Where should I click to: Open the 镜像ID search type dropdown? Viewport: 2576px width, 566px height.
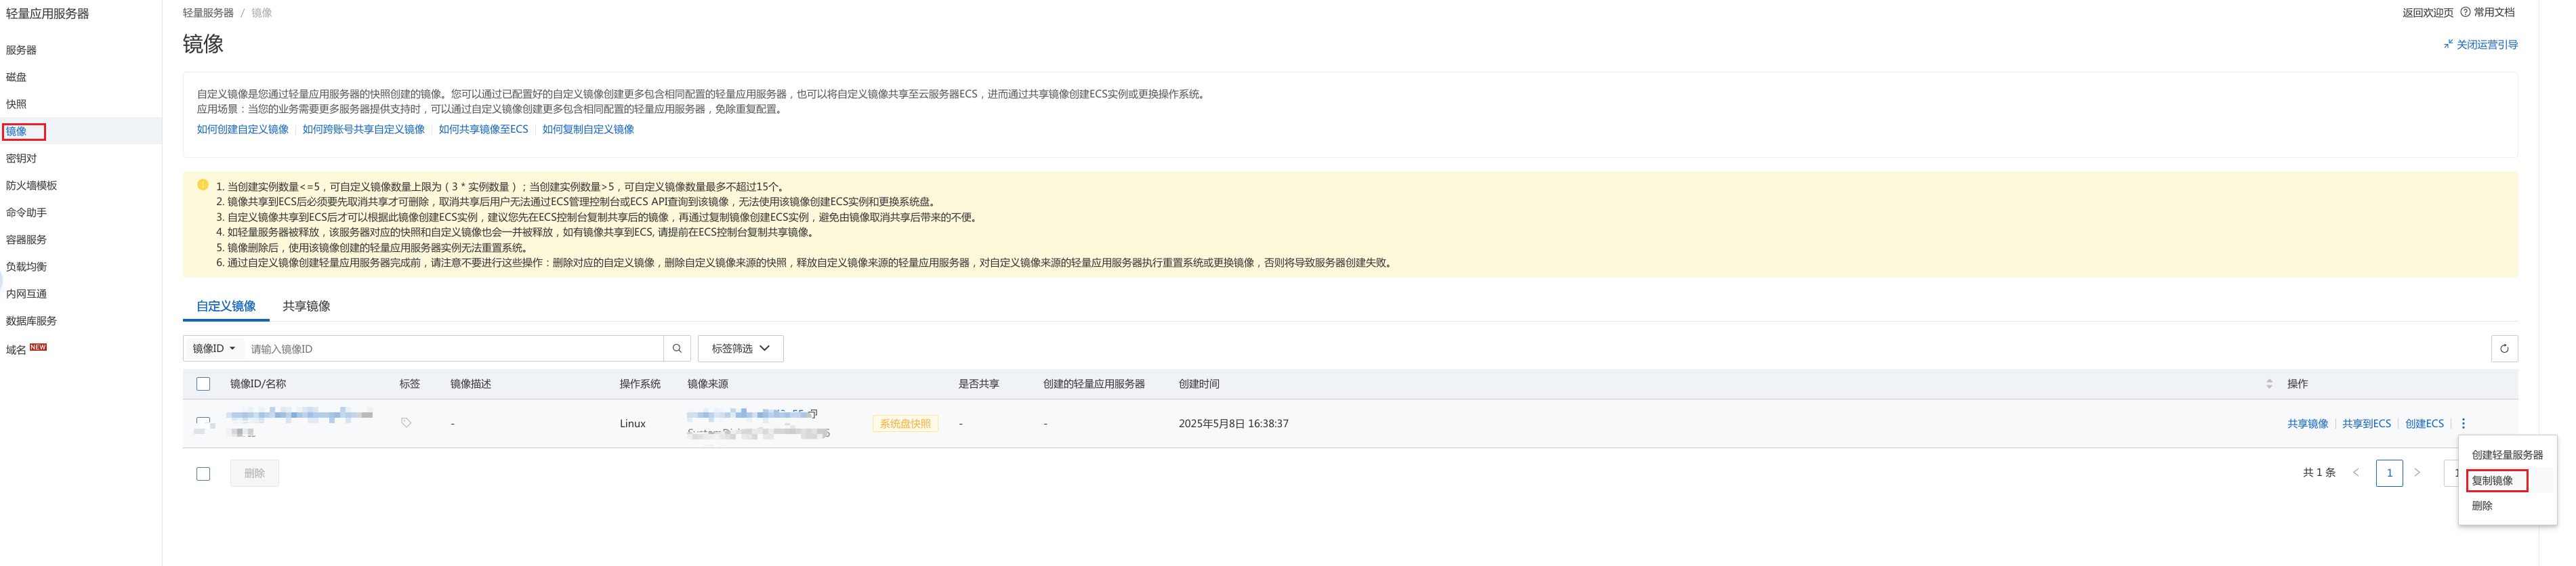click(214, 348)
